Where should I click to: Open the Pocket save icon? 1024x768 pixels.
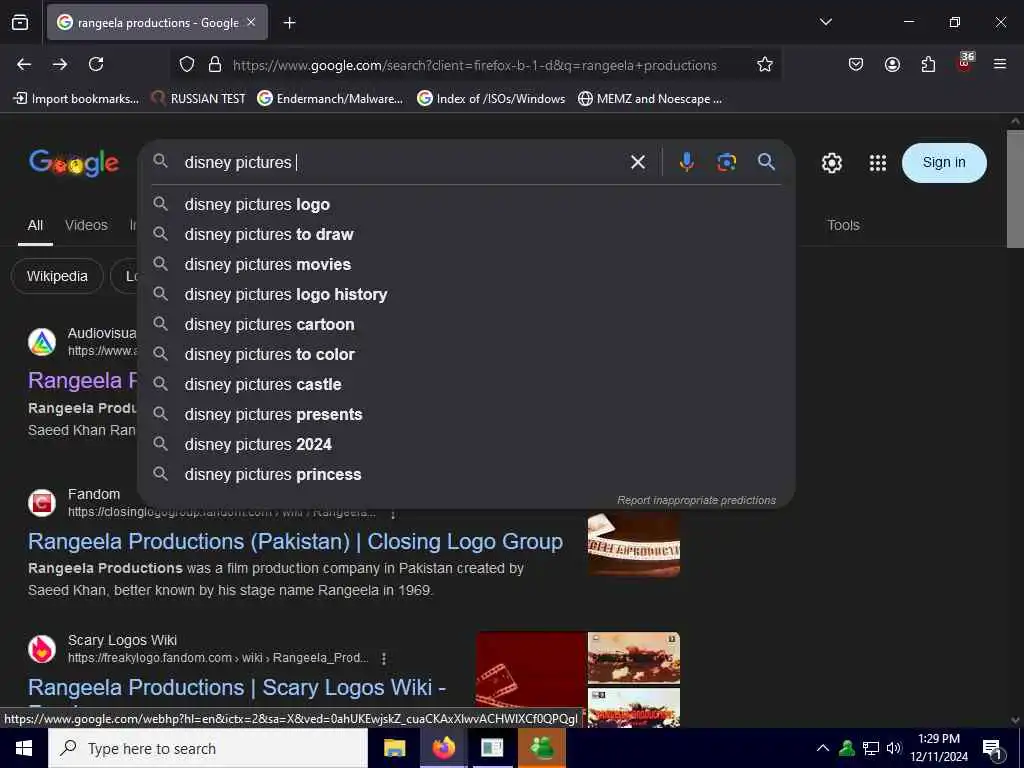856,64
